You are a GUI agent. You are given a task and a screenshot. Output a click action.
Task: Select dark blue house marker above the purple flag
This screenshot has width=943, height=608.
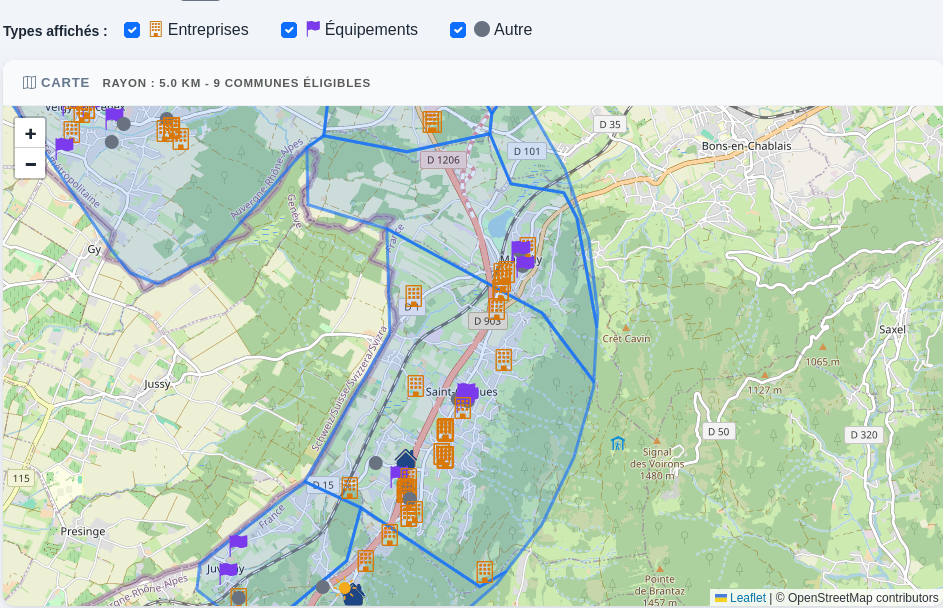(406, 459)
